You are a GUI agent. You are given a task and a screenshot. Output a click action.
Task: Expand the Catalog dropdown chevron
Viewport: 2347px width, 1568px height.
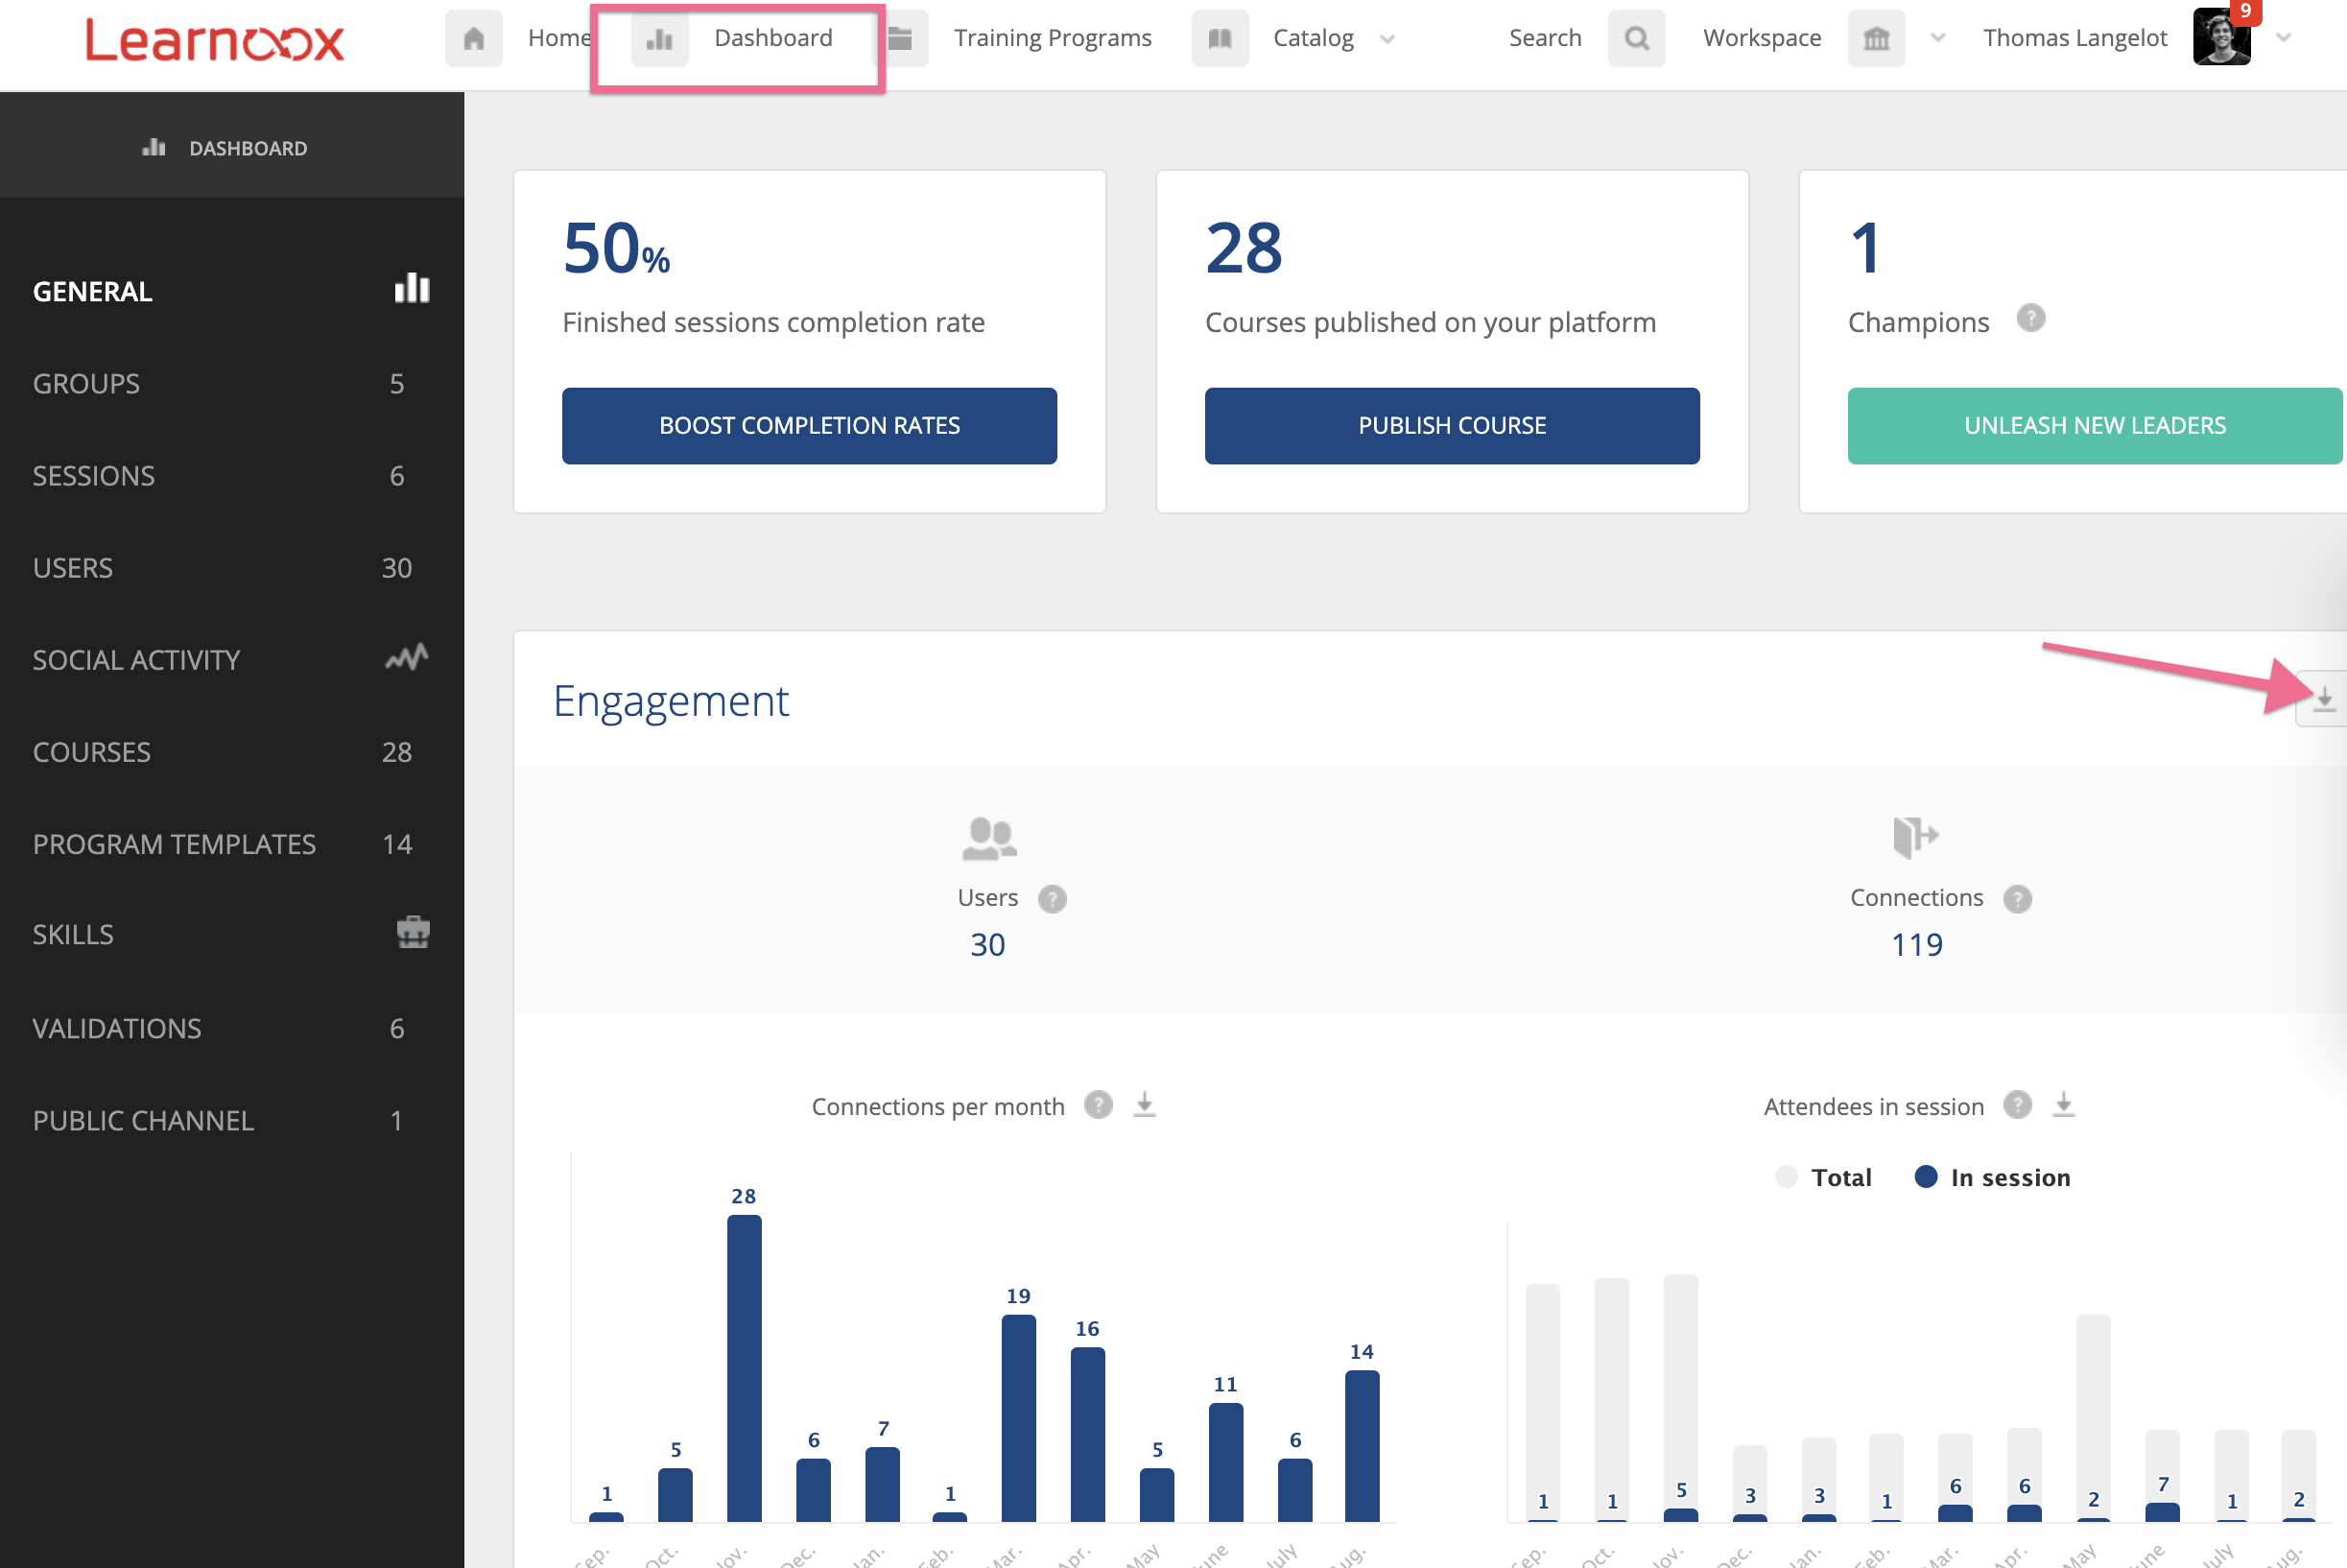click(x=1388, y=40)
